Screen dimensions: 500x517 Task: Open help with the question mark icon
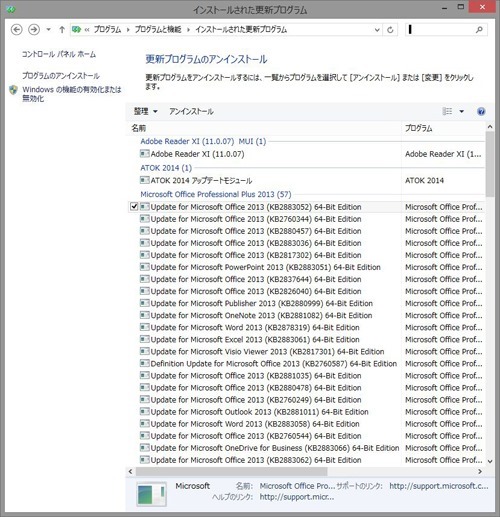tap(481, 111)
